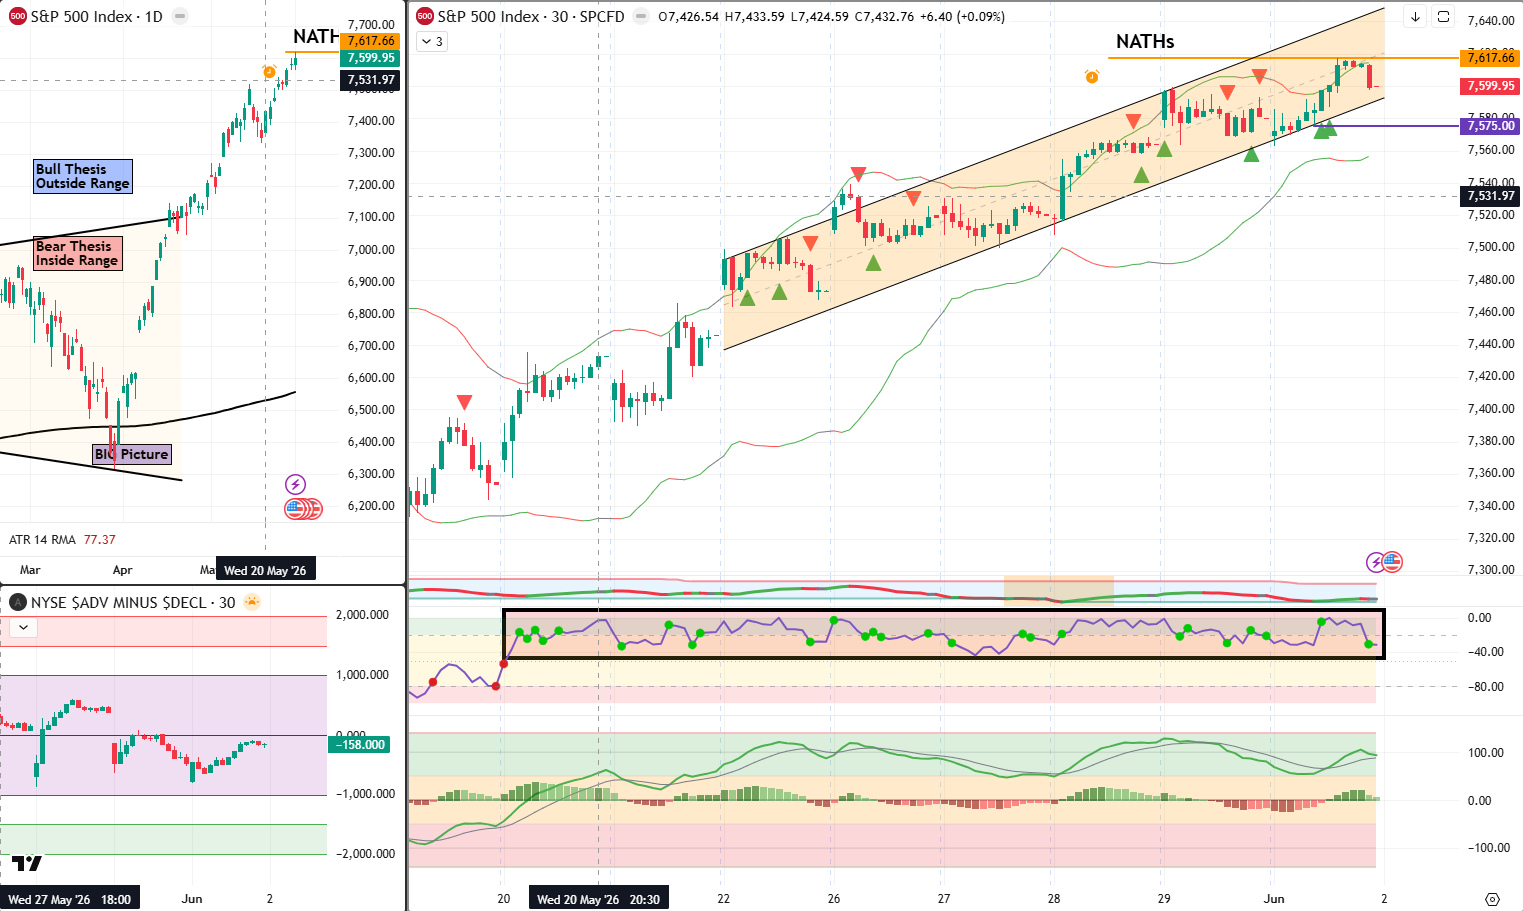Click the date '29' on the 30-minute time axis
This screenshot has width=1523, height=911.
(1164, 899)
